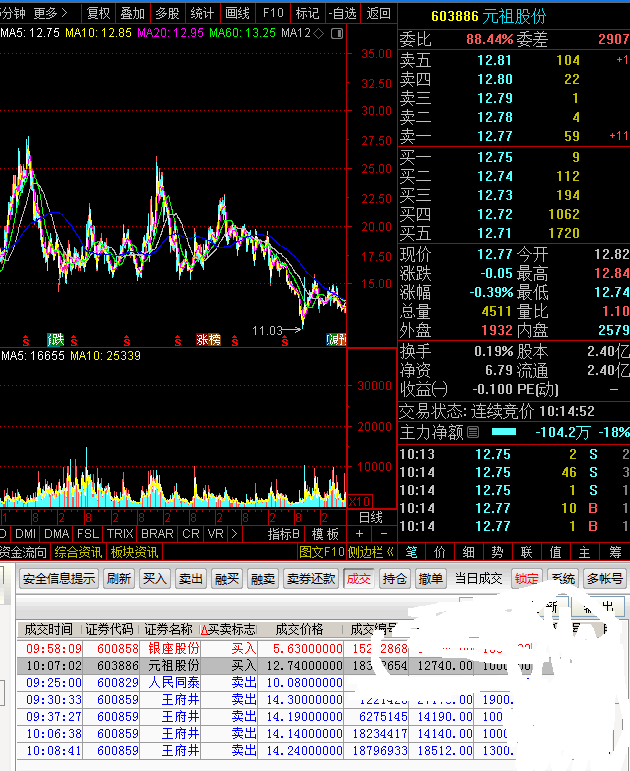Click the diamond icon next to MA12

coord(319,33)
